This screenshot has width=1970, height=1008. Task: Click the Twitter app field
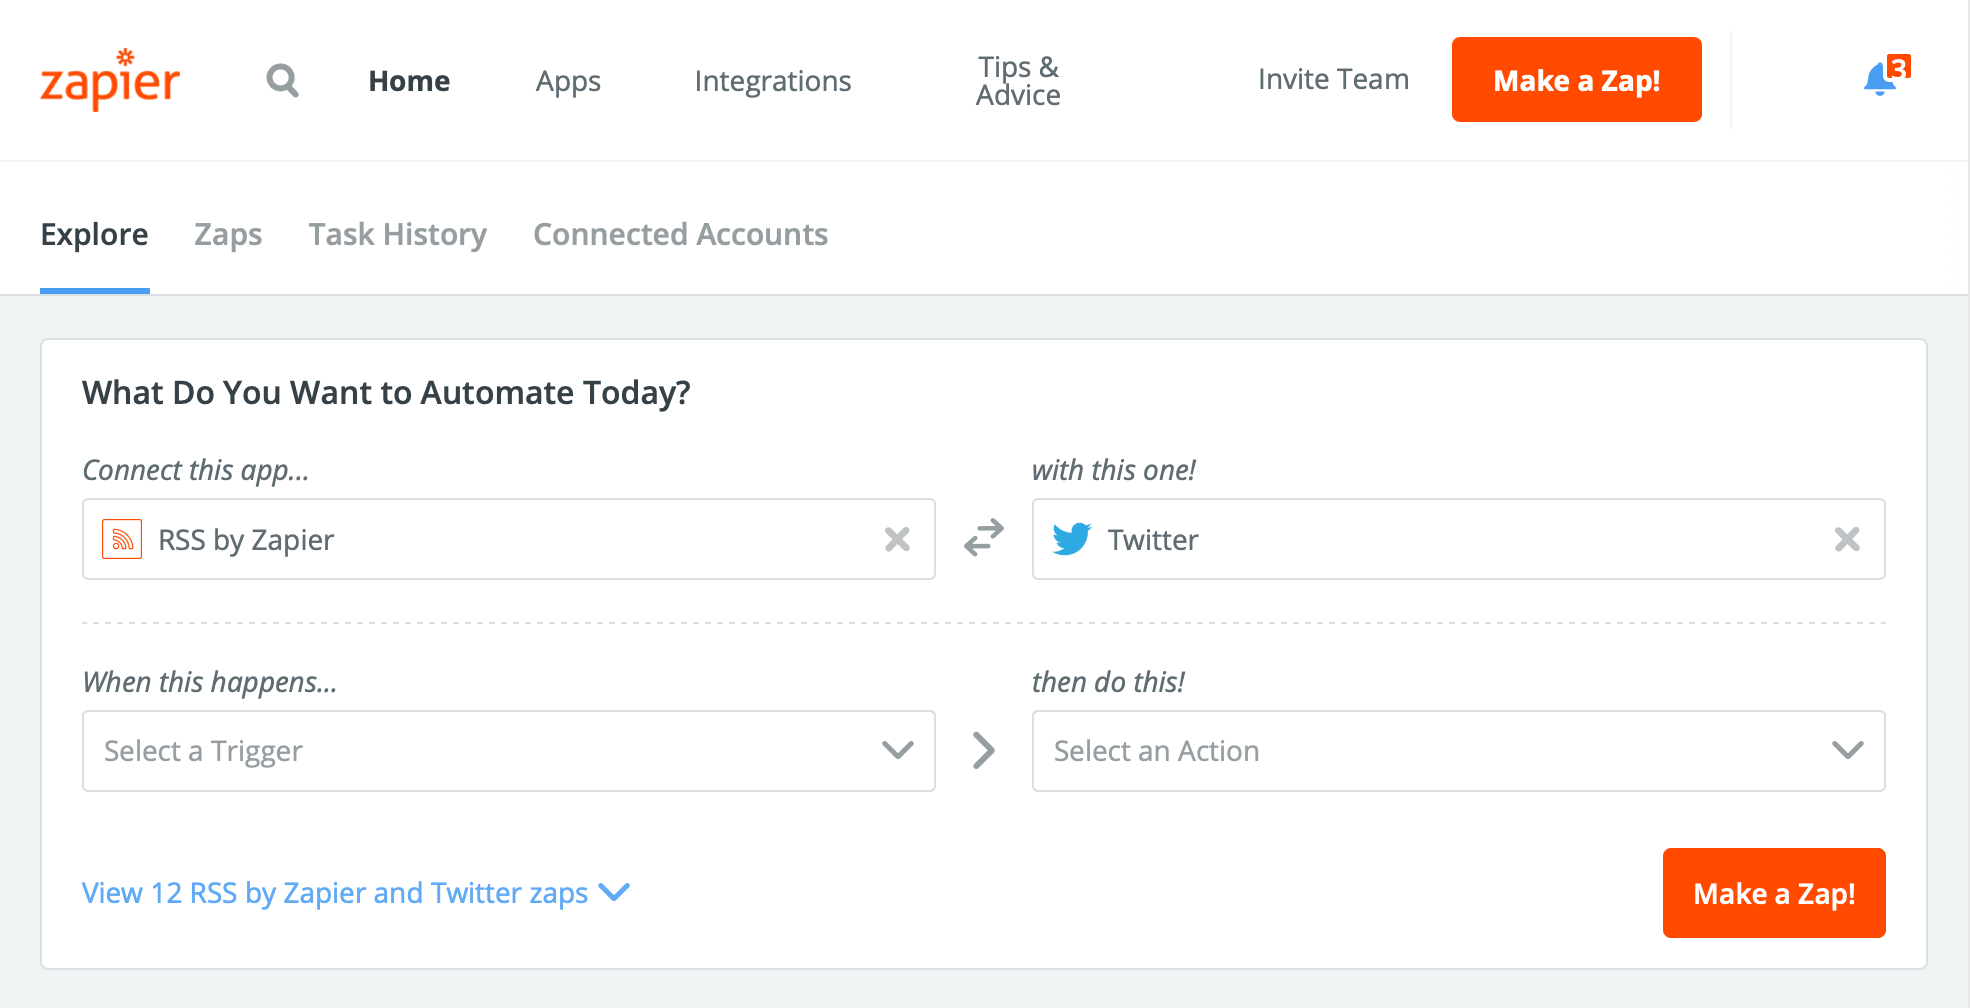point(1459,539)
